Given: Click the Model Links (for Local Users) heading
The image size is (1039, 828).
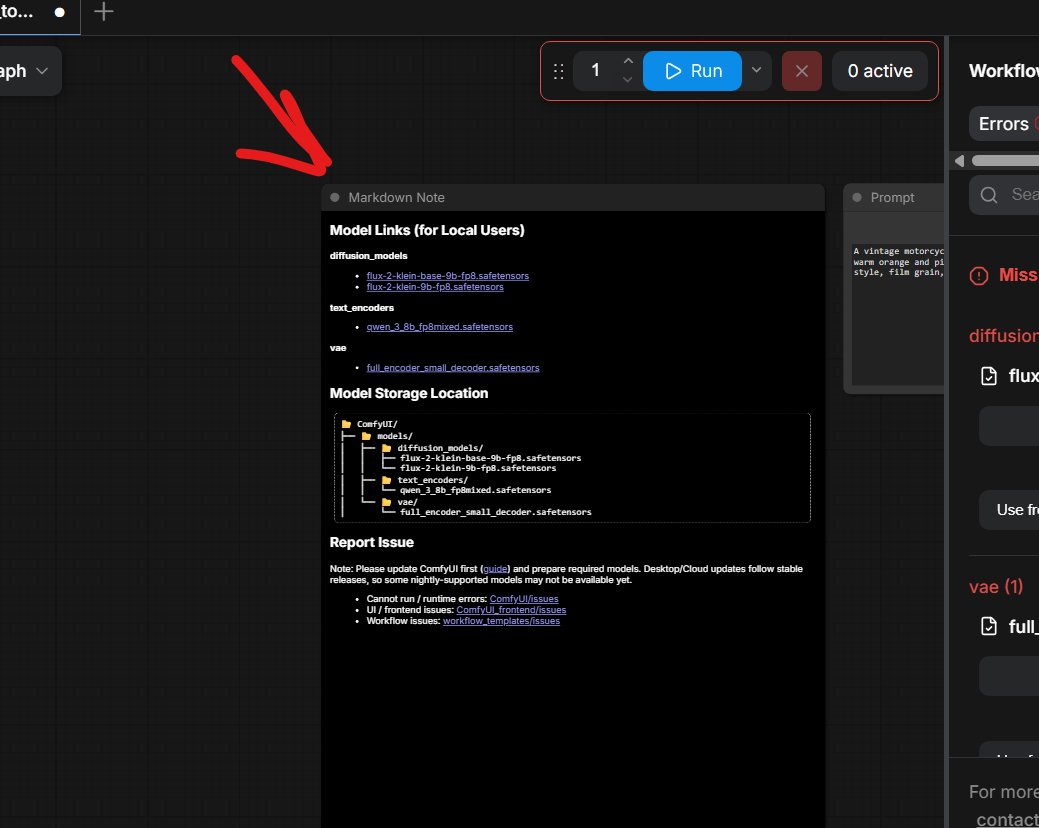Looking at the screenshot, I should coord(427,231).
